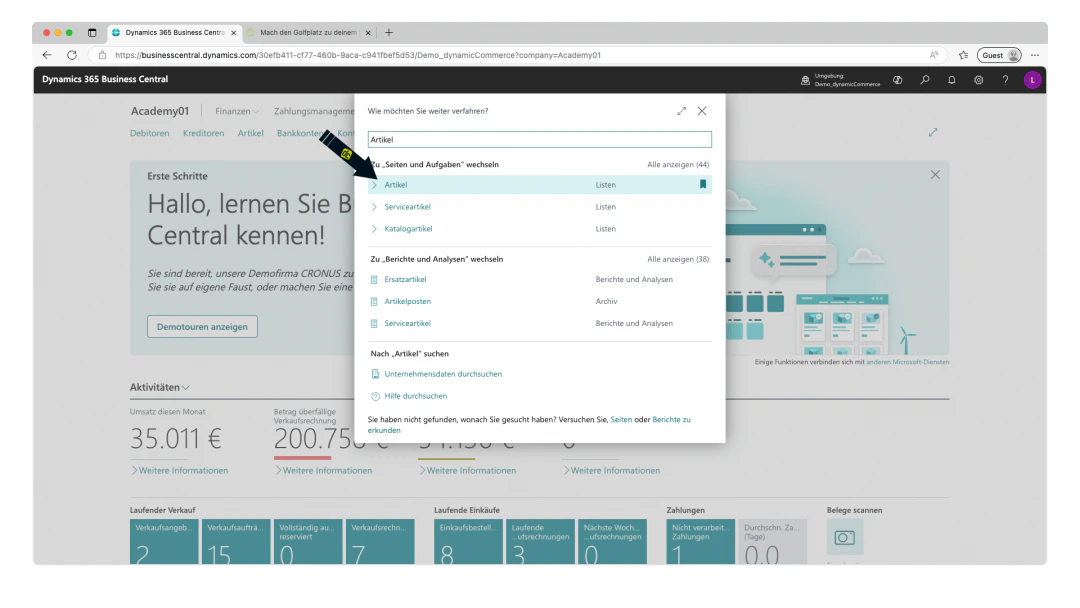Toggle bookmark for Artikel result
1080x608 pixels.
[703, 185]
